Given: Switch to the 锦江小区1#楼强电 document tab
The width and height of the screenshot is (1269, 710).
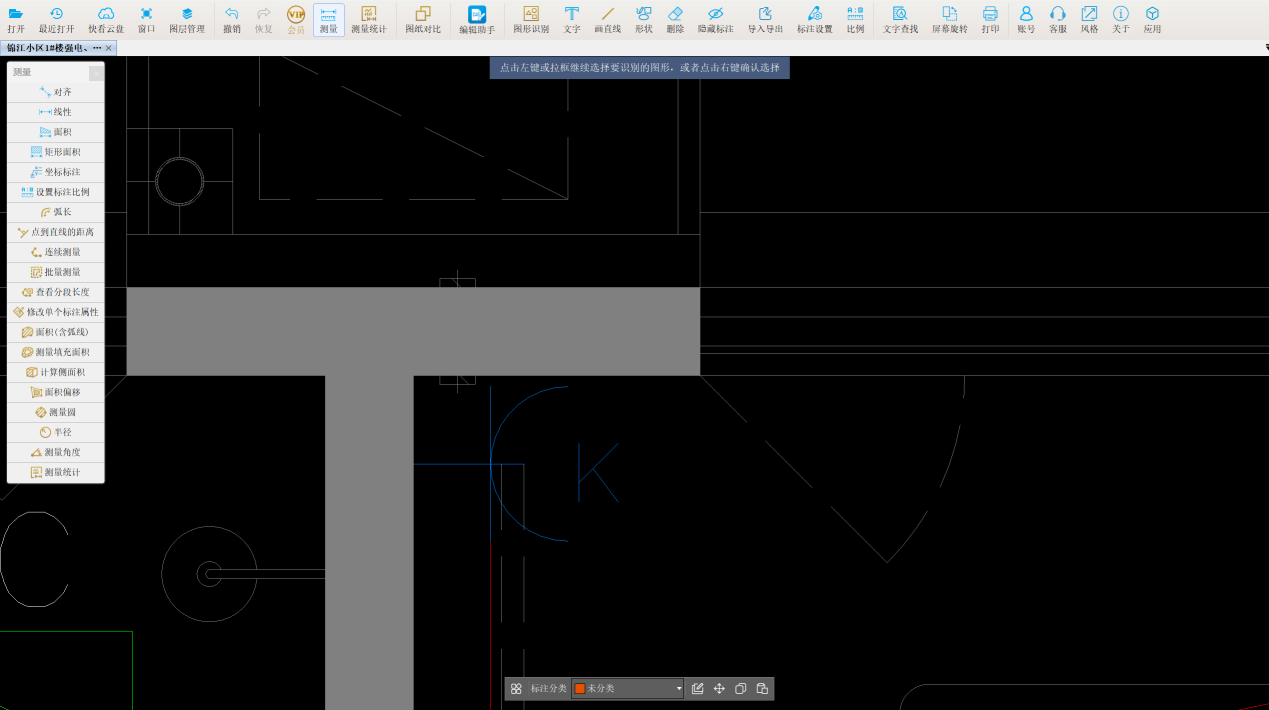Looking at the screenshot, I should [x=46, y=48].
